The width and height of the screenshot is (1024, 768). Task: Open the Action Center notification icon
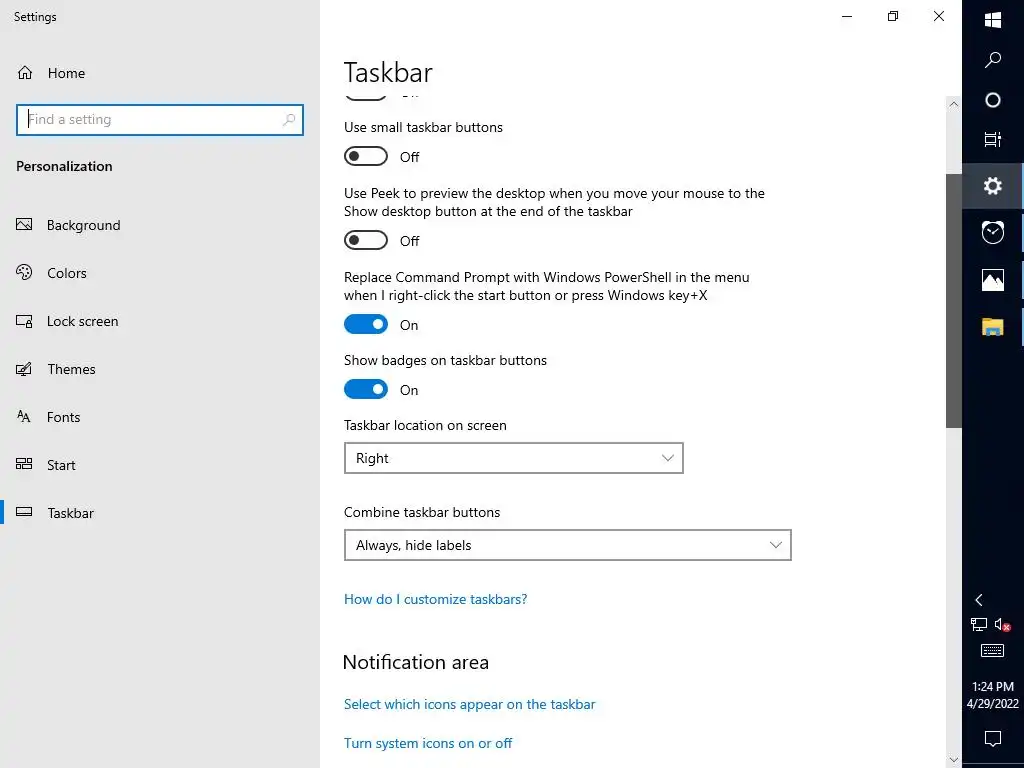[x=992, y=739]
